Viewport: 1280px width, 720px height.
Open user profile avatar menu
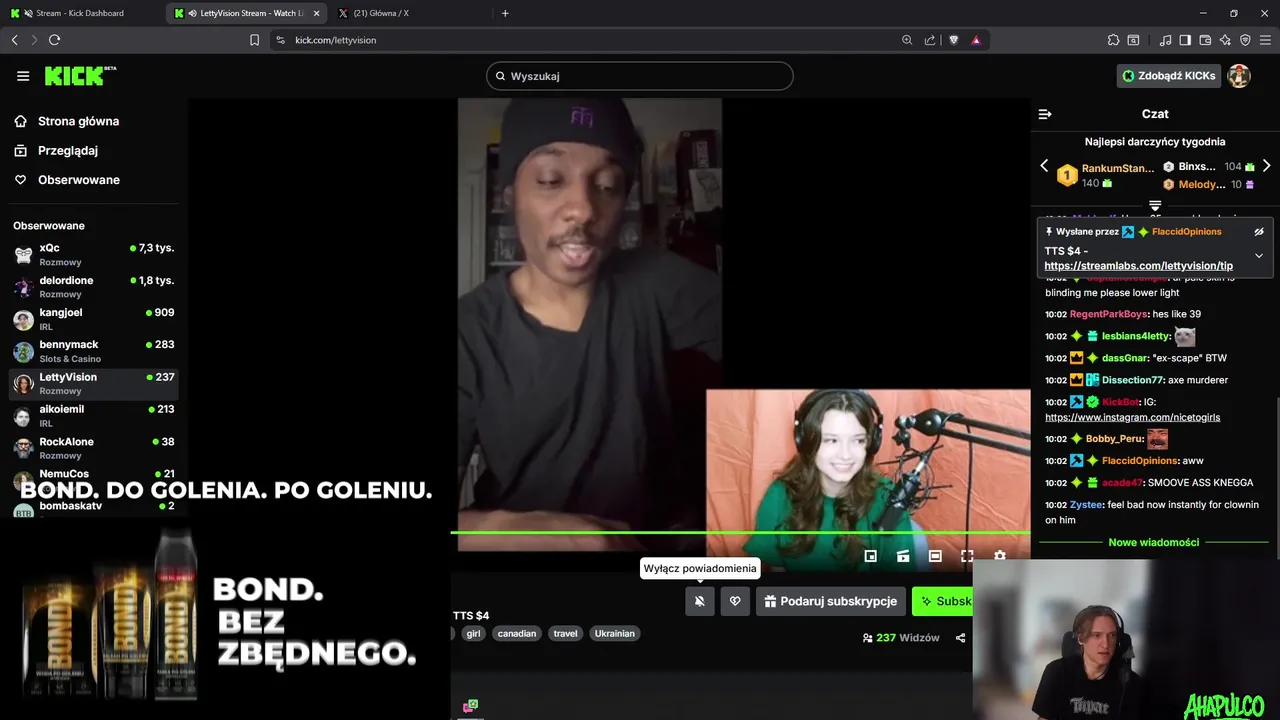pos(1239,76)
